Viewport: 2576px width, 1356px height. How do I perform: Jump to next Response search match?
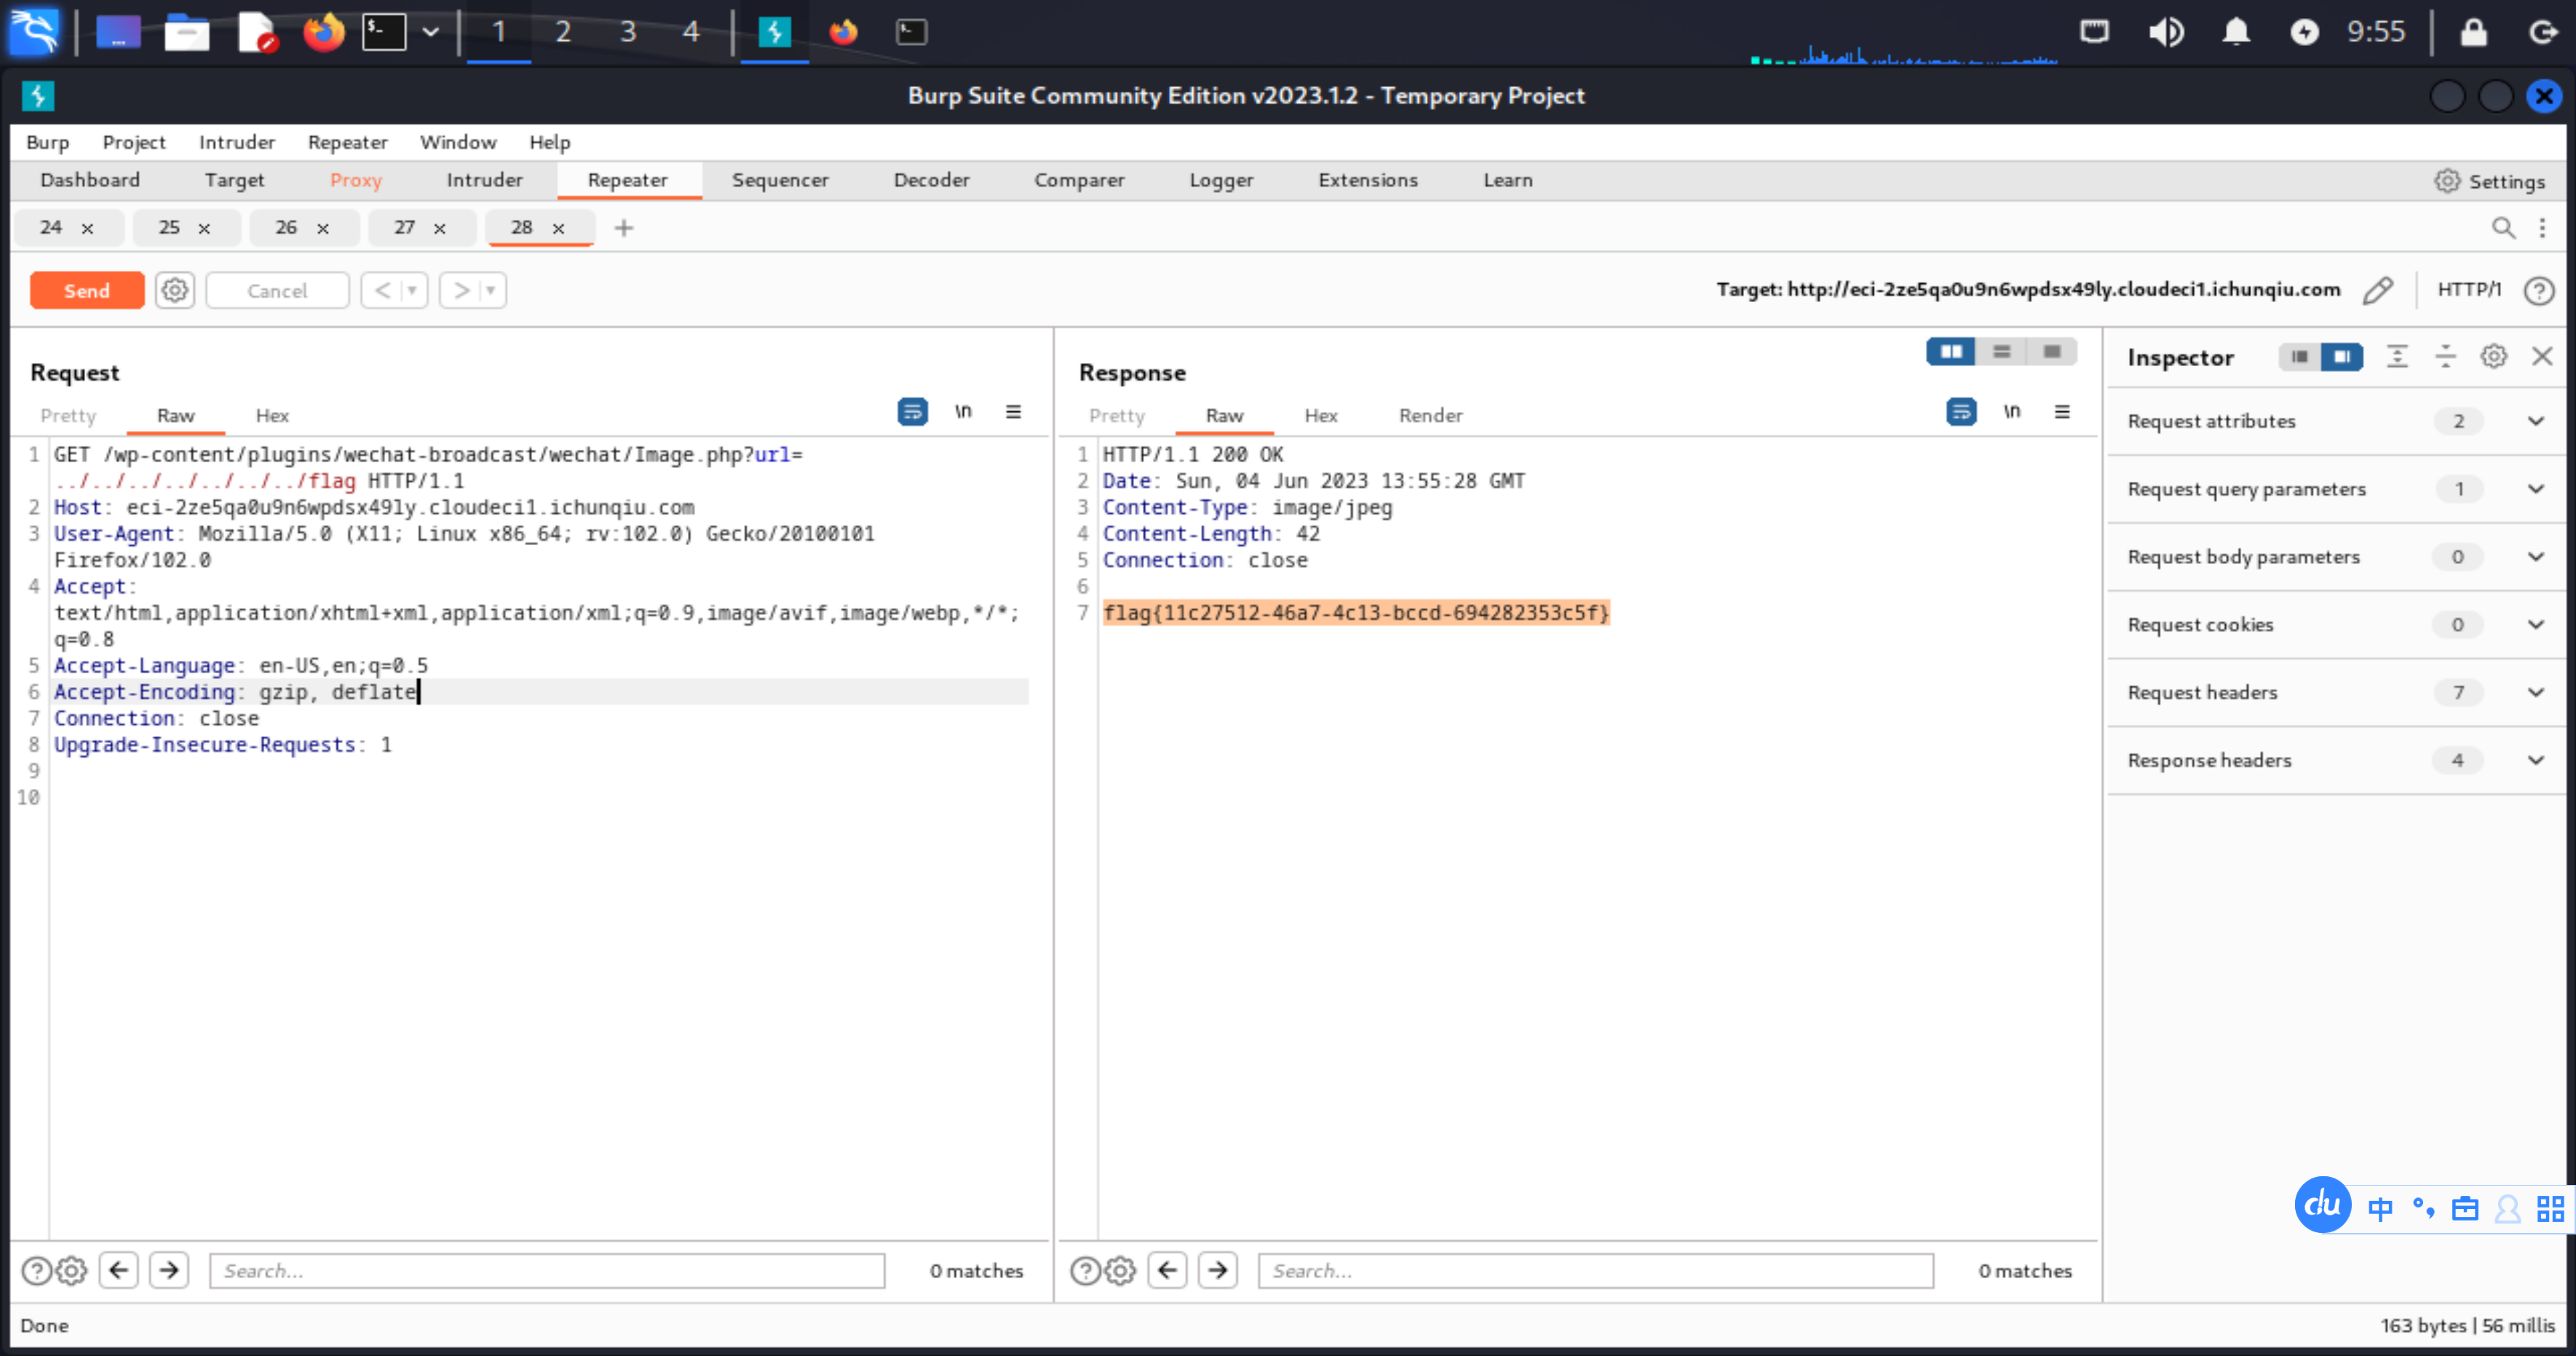click(1217, 1271)
